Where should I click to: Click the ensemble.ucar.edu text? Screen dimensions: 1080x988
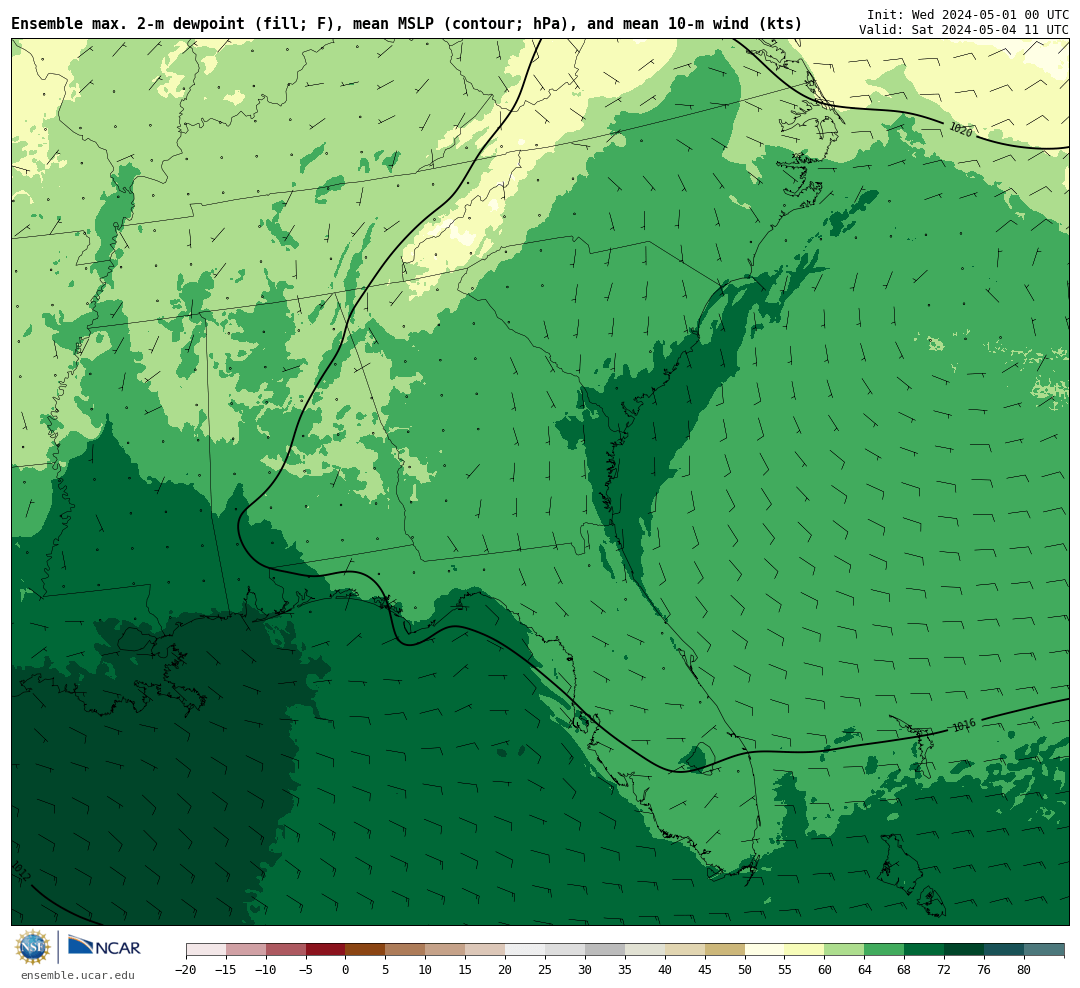click(x=78, y=975)
